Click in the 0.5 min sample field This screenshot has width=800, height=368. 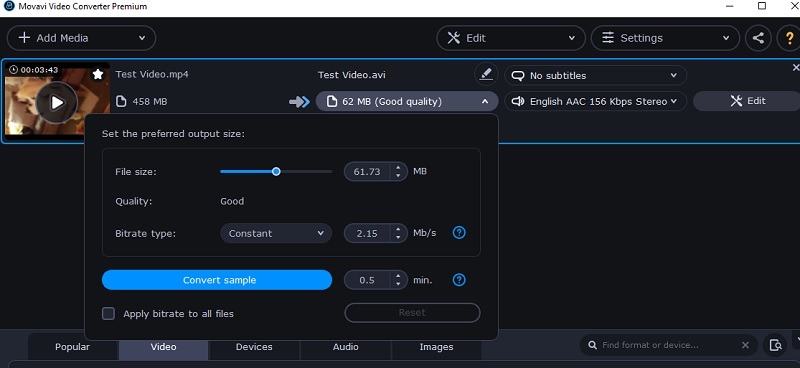pos(367,280)
